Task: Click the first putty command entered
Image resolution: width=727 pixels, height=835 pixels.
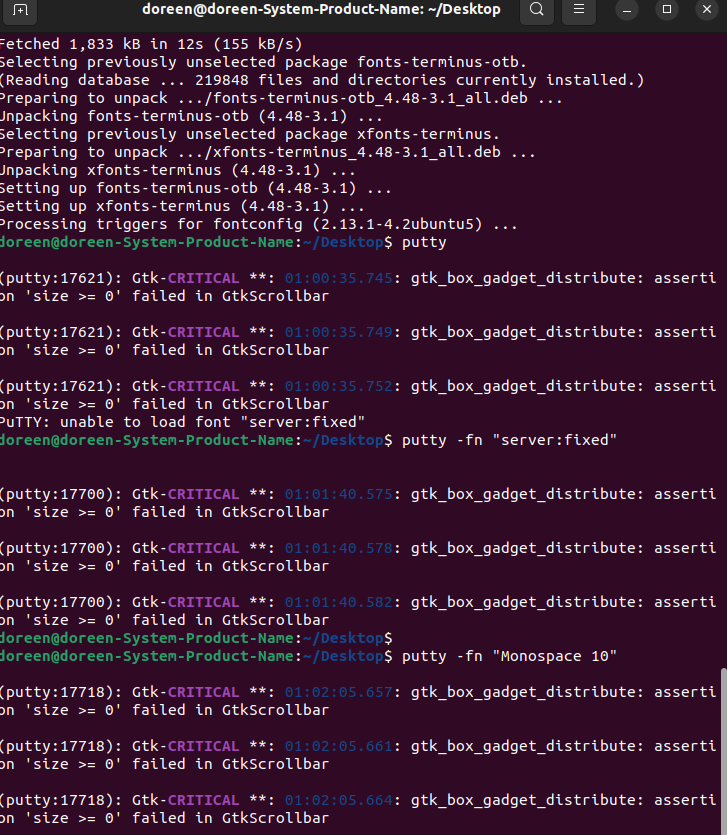Action: point(423,242)
